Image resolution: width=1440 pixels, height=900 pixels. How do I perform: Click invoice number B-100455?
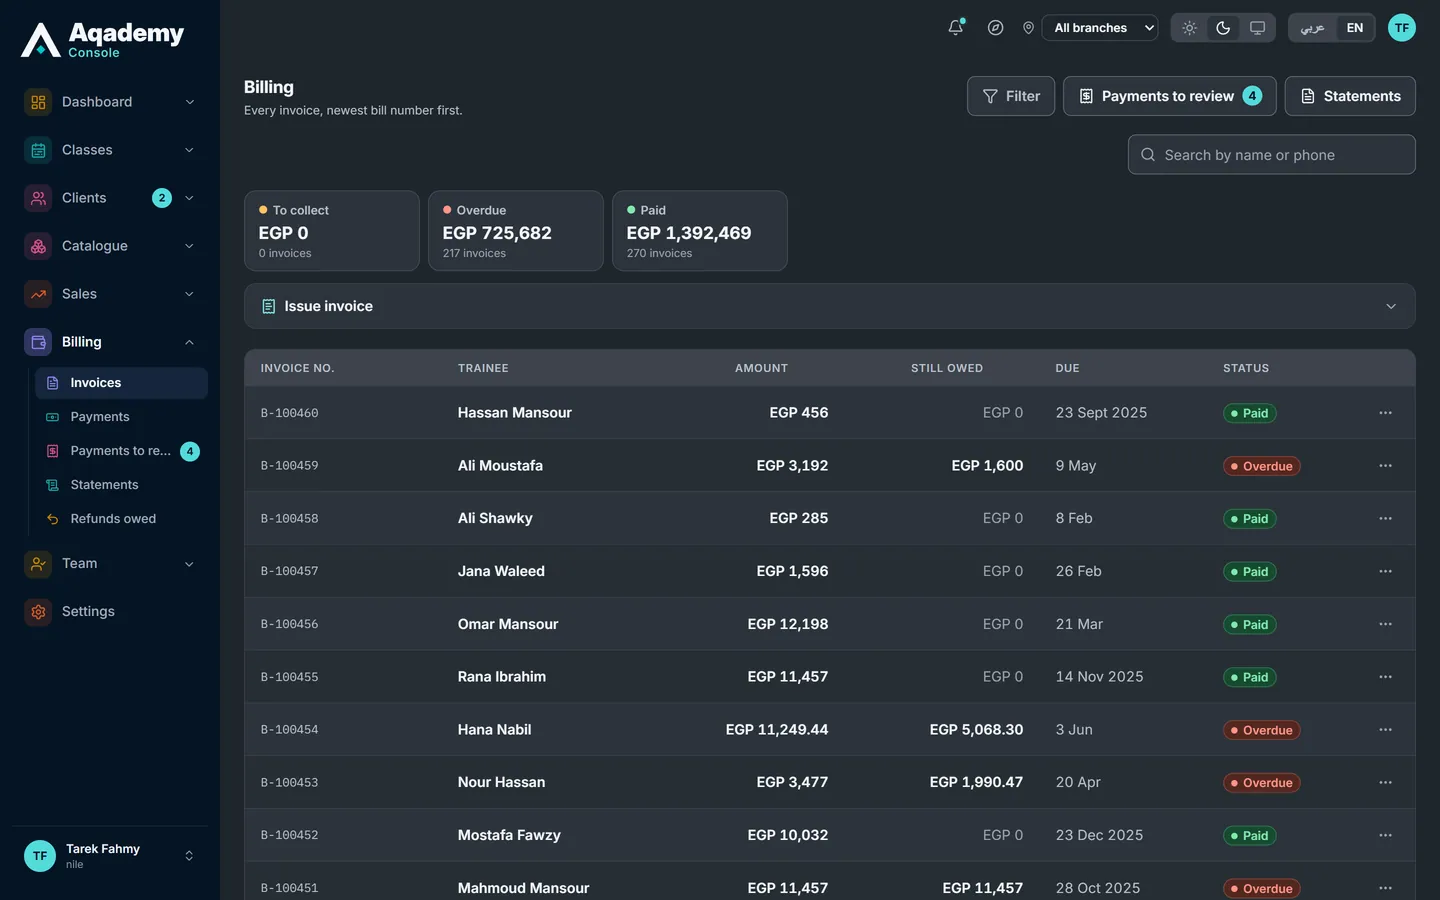point(290,677)
